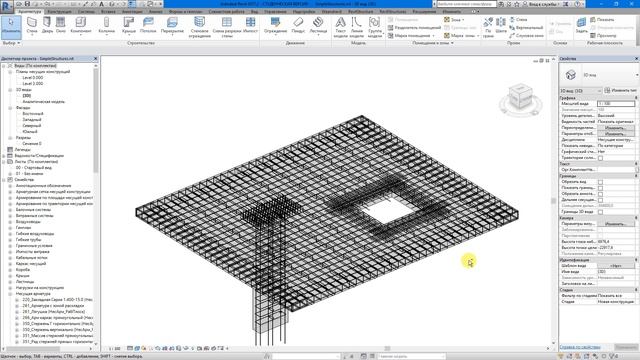640x360 pixels.
Task: Toggle the Crop Region Visible (Показать границы) checkbox
Action: [x=600, y=188]
